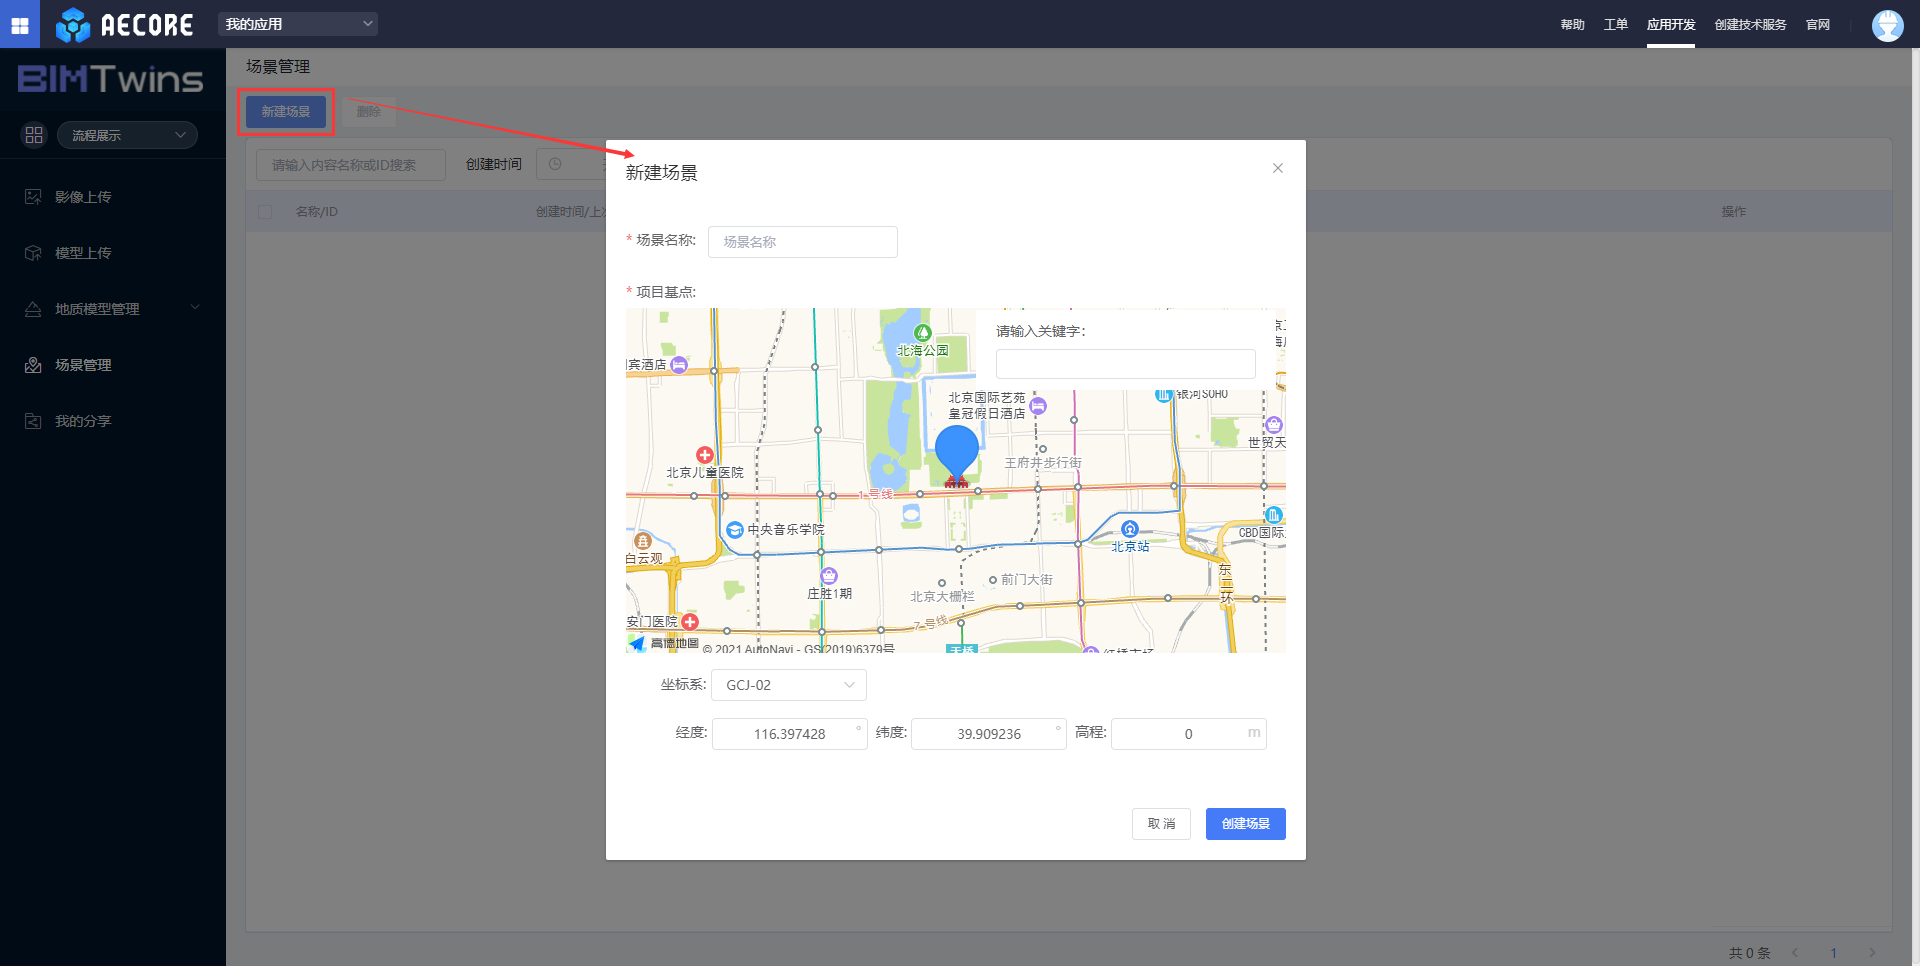Click the 创建场景 button
Image resolution: width=1920 pixels, height=966 pixels.
tap(1245, 824)
